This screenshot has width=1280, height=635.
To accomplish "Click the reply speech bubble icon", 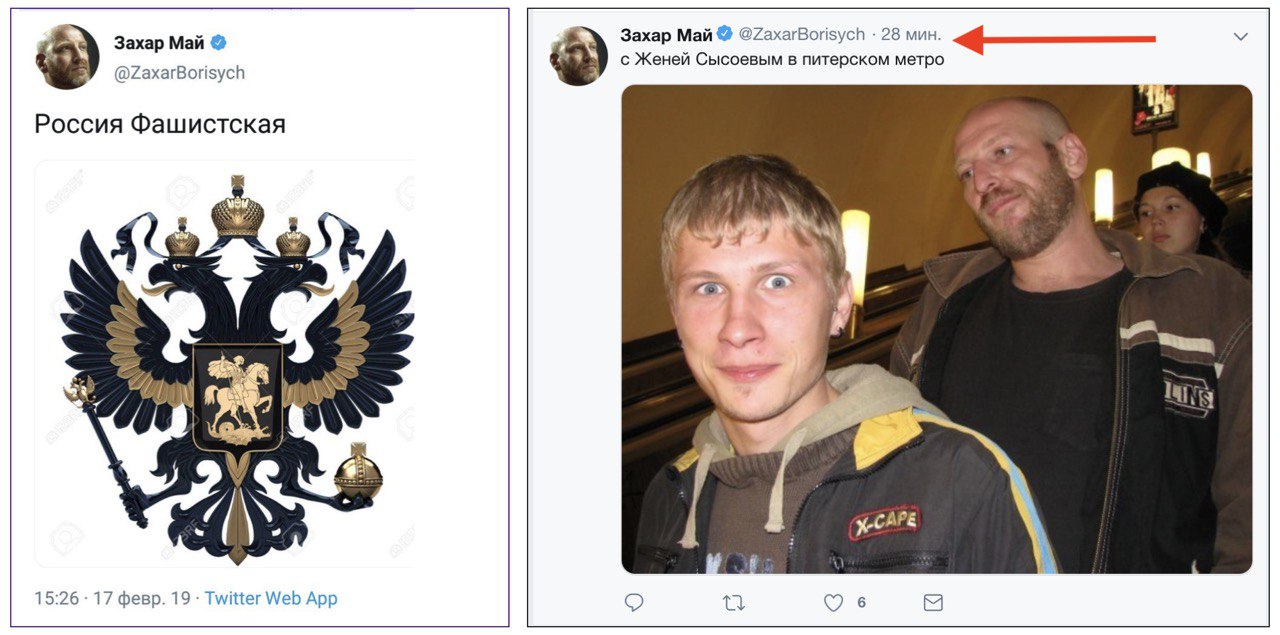I will coord(633,602).
